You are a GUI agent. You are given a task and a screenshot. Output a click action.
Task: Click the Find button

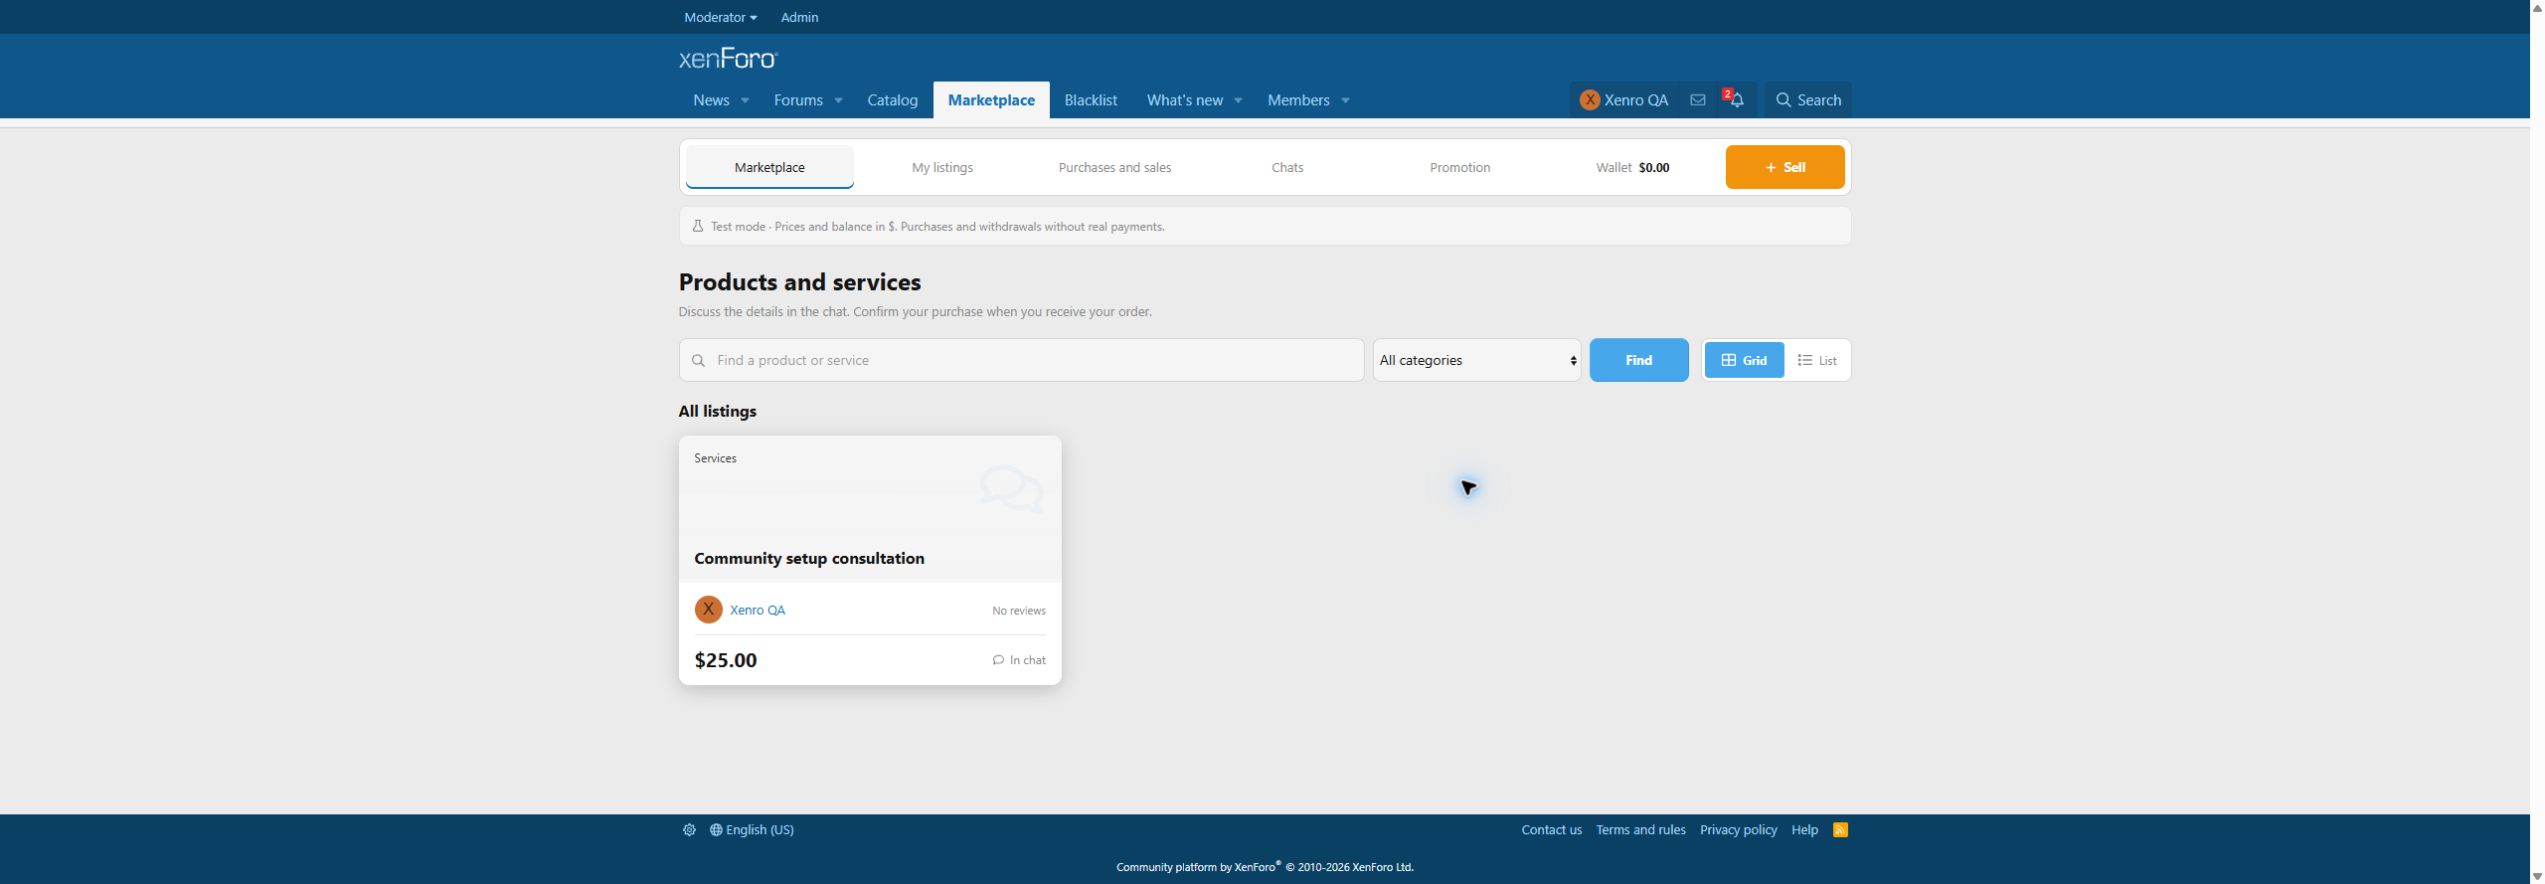(x=1639, y=360)
